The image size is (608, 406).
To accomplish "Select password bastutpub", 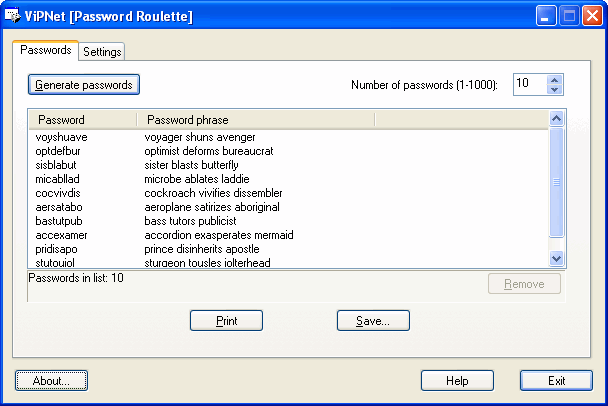I will pos(59,221).
